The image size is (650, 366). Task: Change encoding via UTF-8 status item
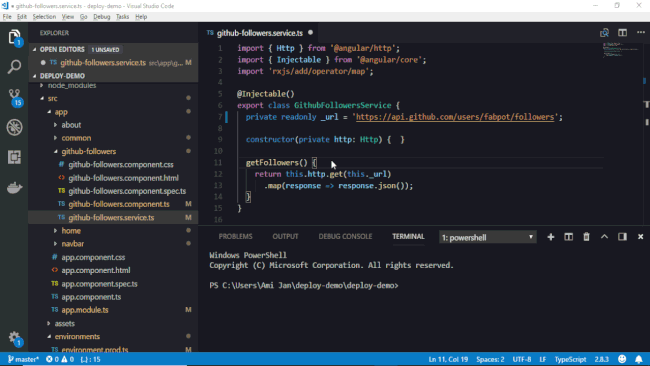pos(521,359)
